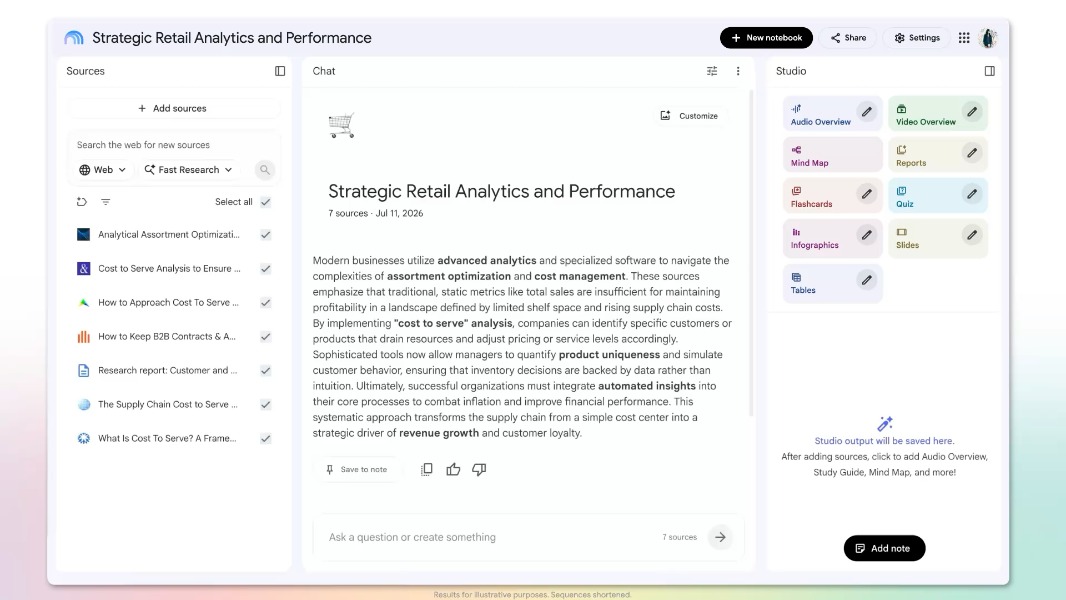Edit Video Overview settings
This screenshot has width=1066, height=600.
coord(972,112)
